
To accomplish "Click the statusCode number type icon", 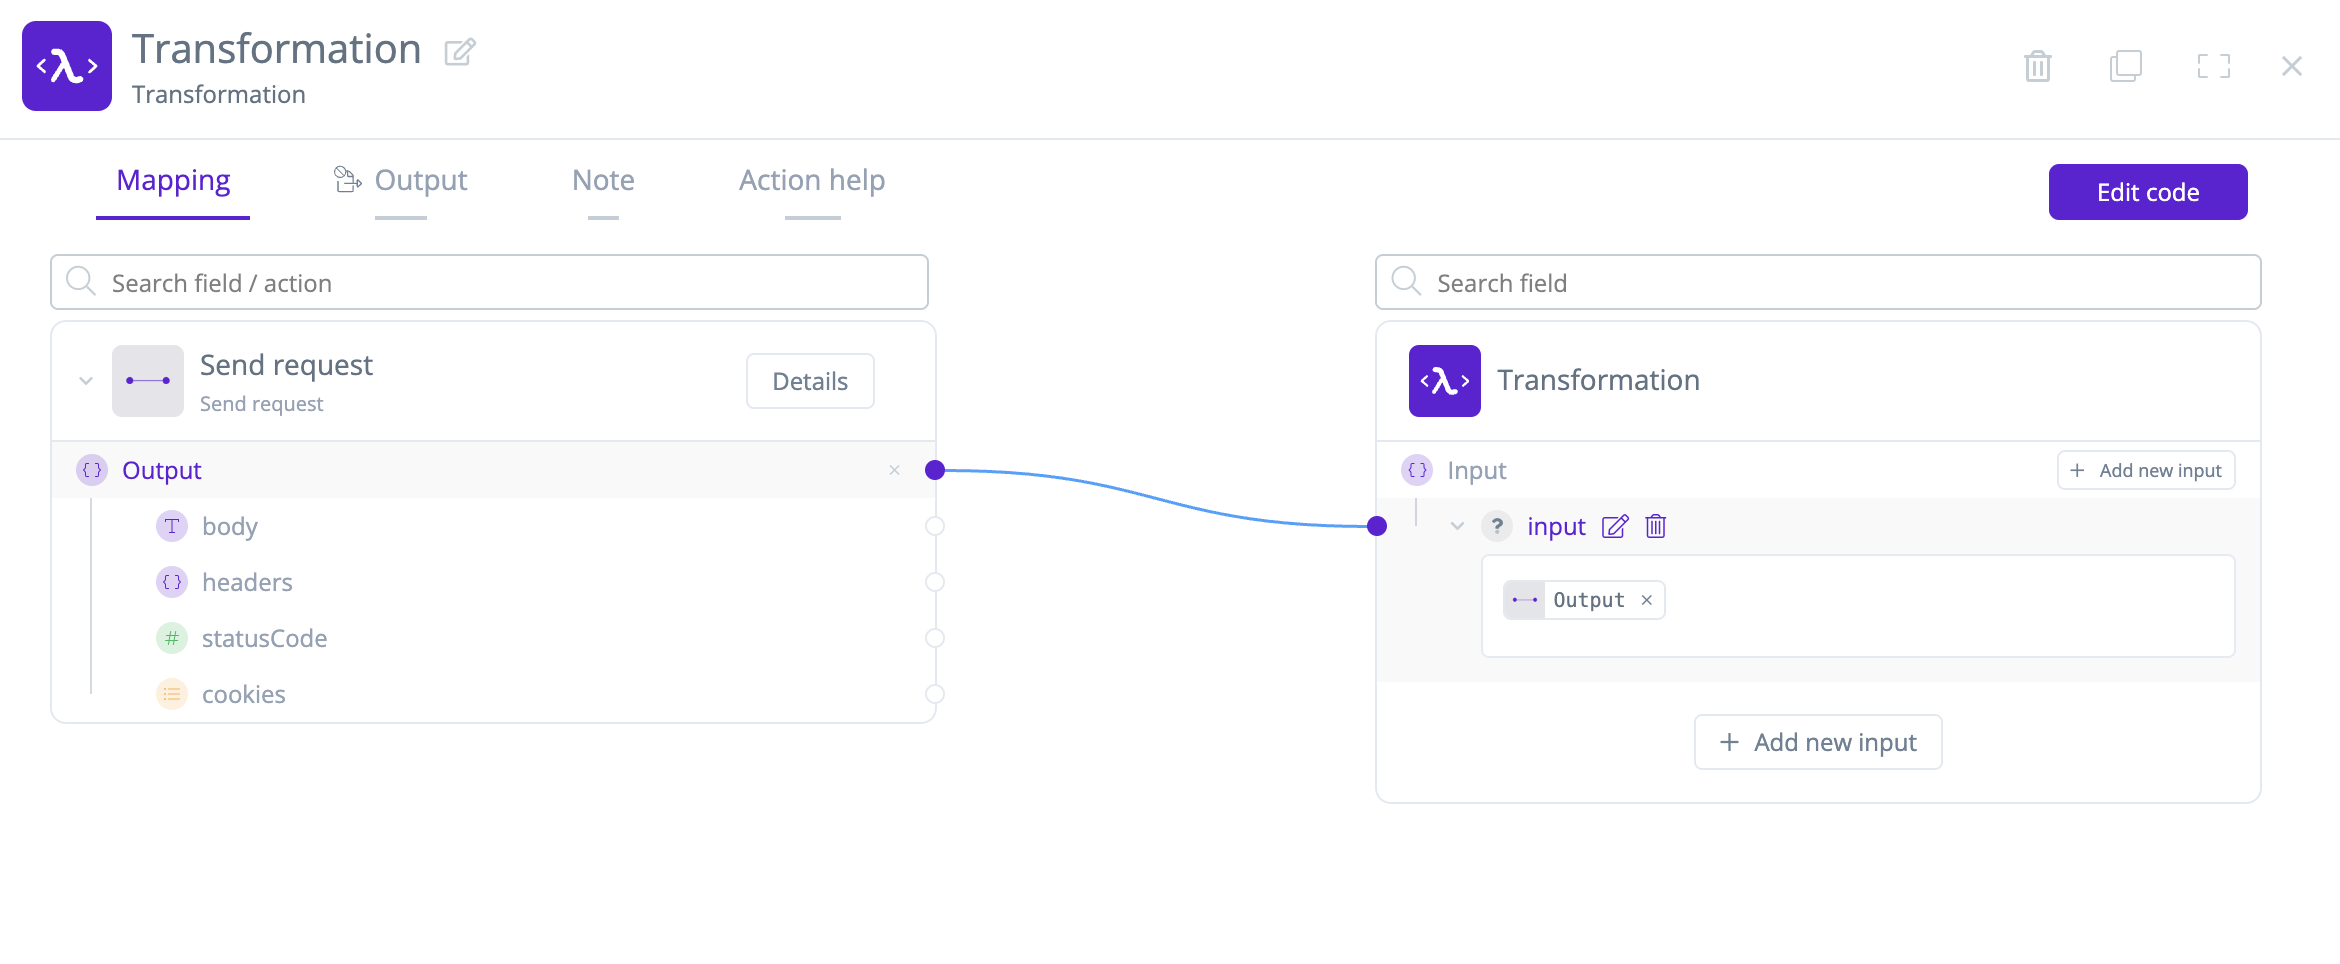I will [x=171, y=638].
